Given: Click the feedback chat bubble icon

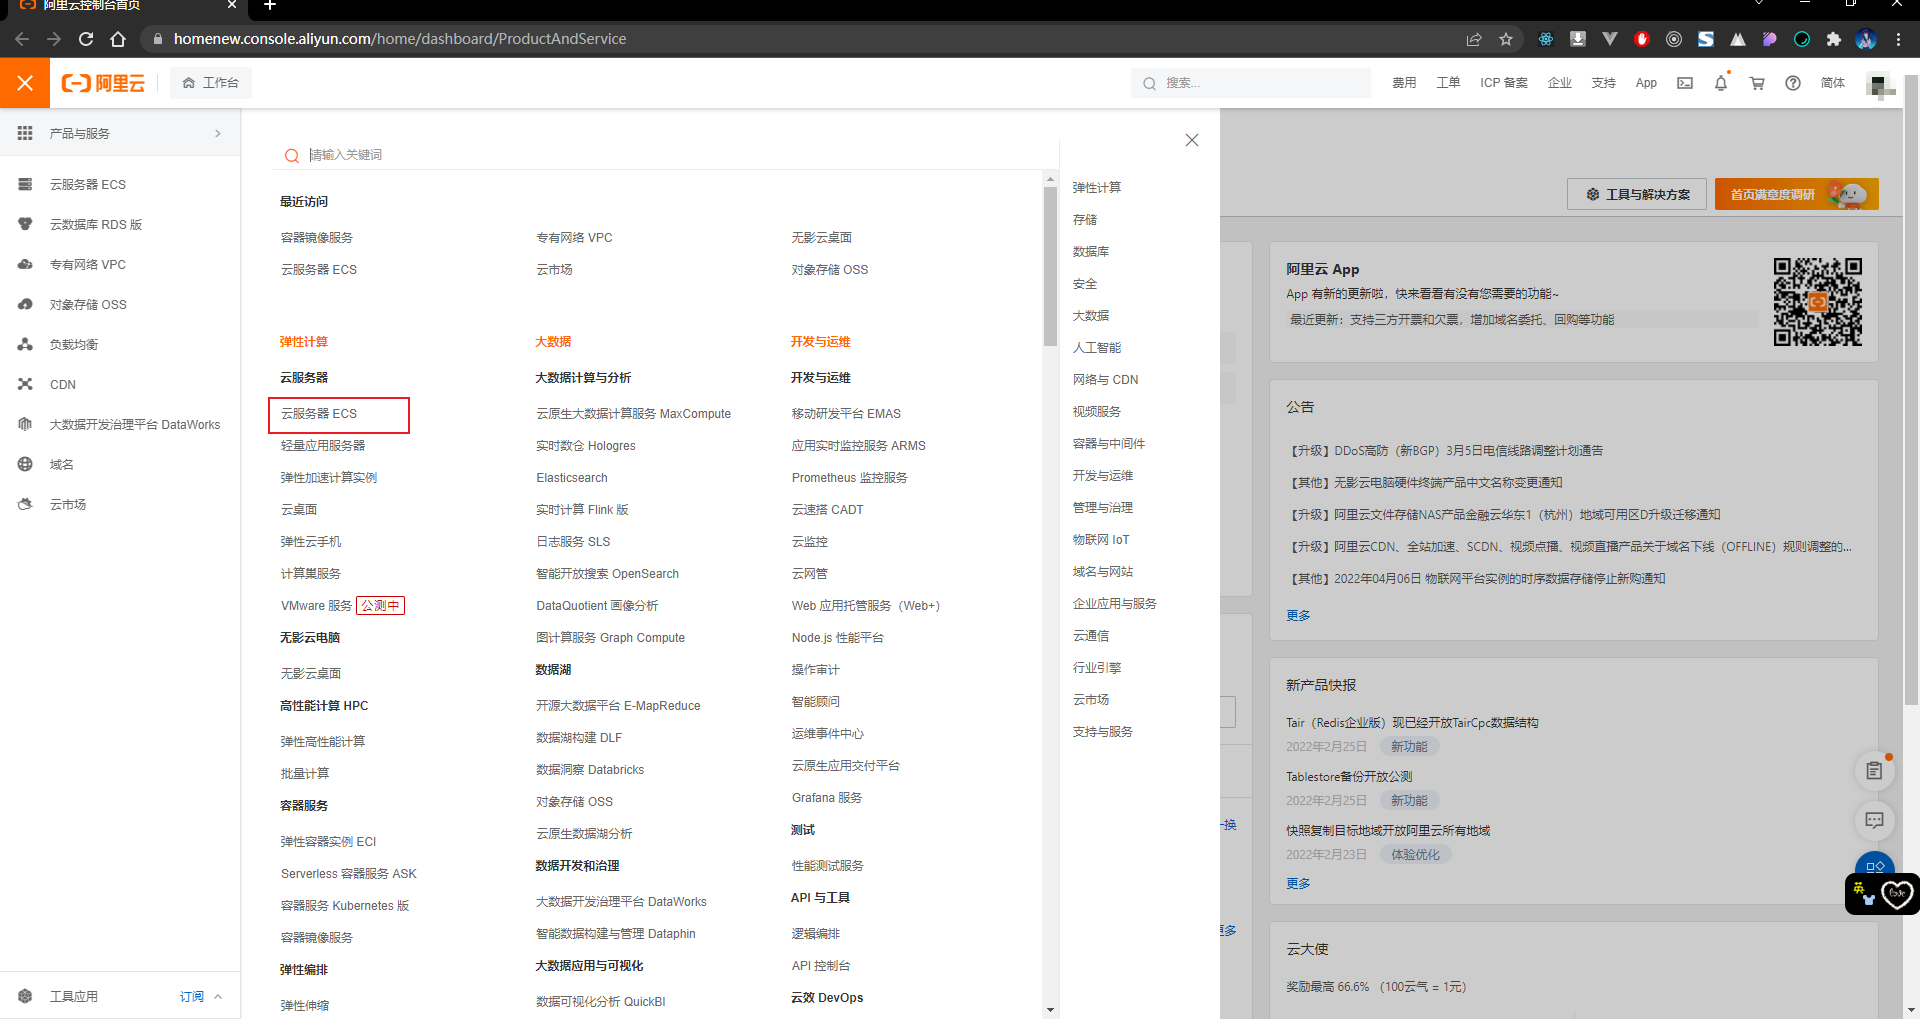Looking at the screenshot, I should pyautogui.click(x=1874, y=821).
